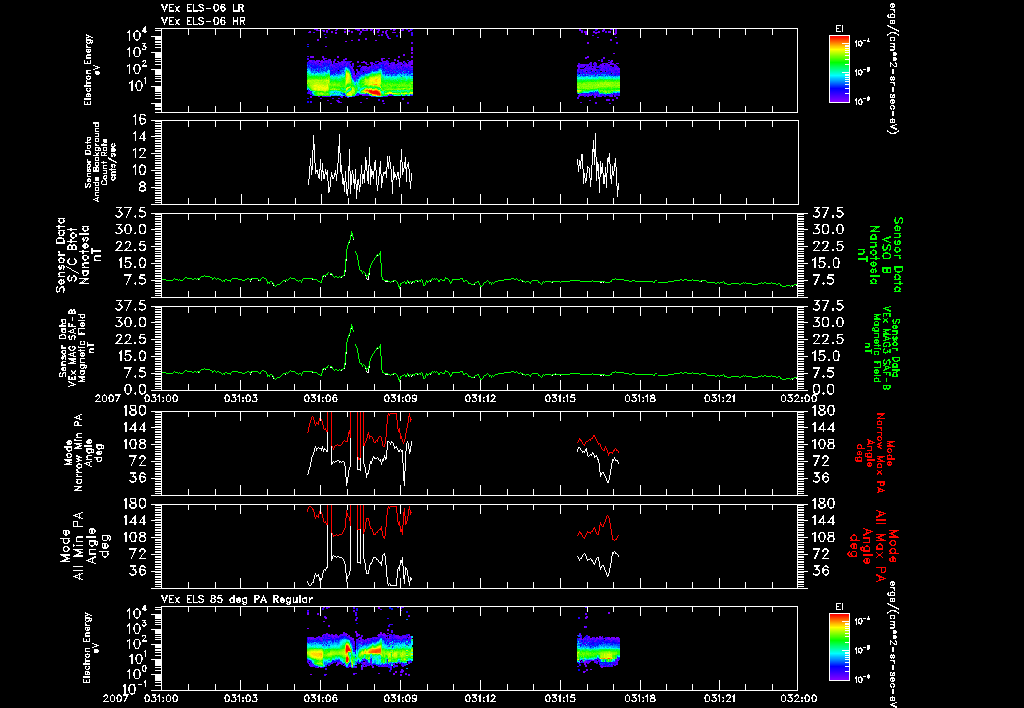Click the '032:00' tick label on bottom axis
The width and height of the screenshot is (1024, 708).
click(x=799, y=698)
